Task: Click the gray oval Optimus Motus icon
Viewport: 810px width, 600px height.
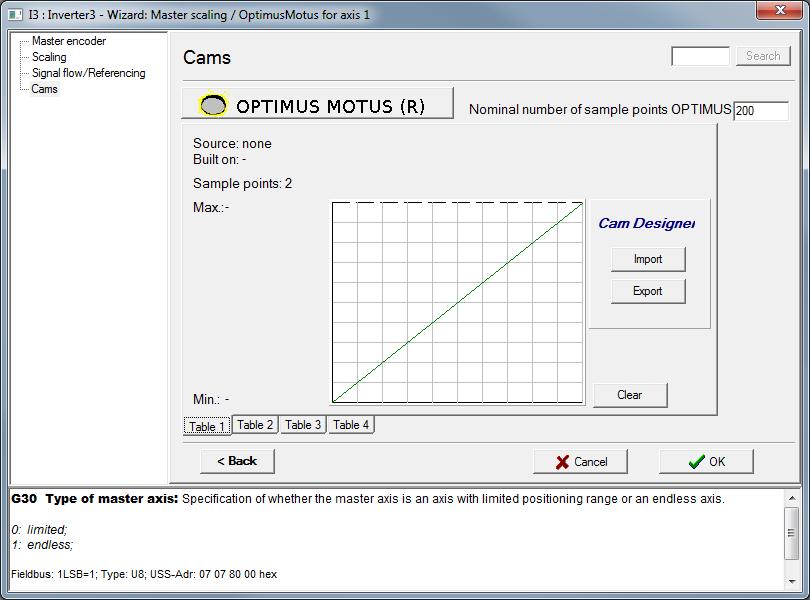Action: coord(213,105)
